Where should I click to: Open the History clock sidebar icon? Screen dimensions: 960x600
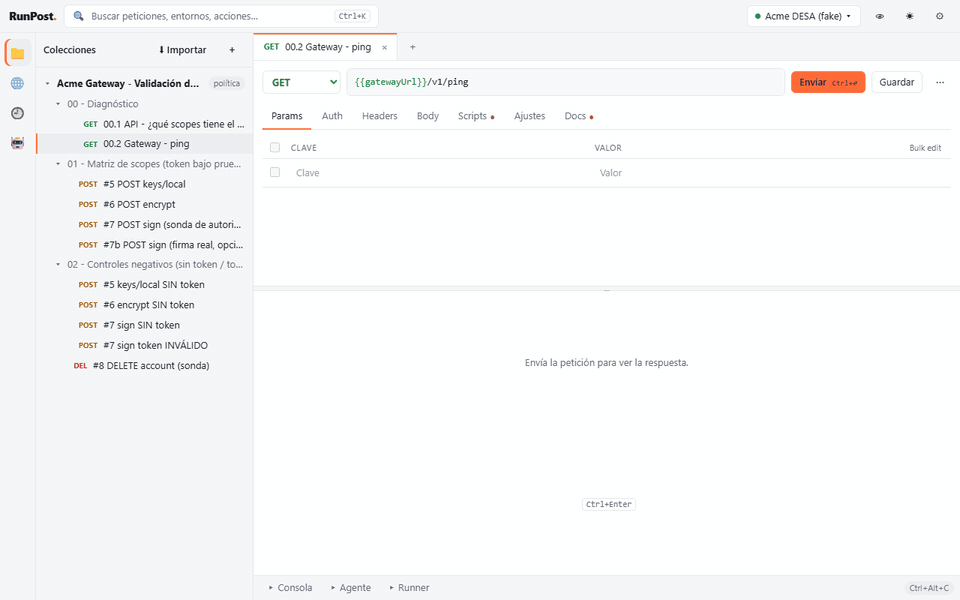(x=18, y=113)
